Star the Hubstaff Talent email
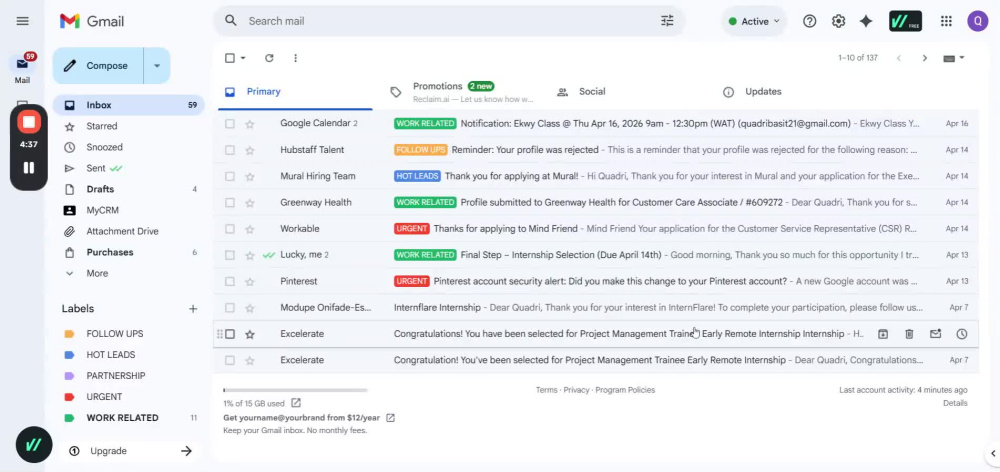1000x472 pixels. (x=250, y=150)
